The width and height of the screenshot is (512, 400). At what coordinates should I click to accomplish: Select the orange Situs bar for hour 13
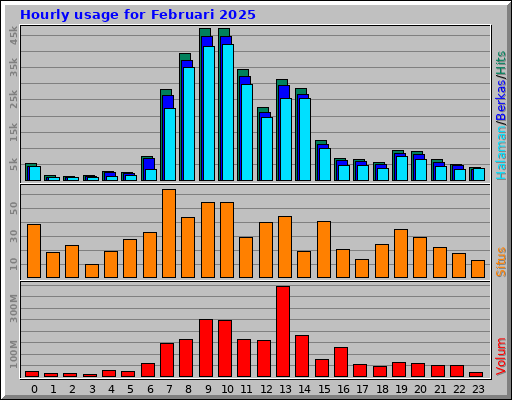click(x=285, y=247)
